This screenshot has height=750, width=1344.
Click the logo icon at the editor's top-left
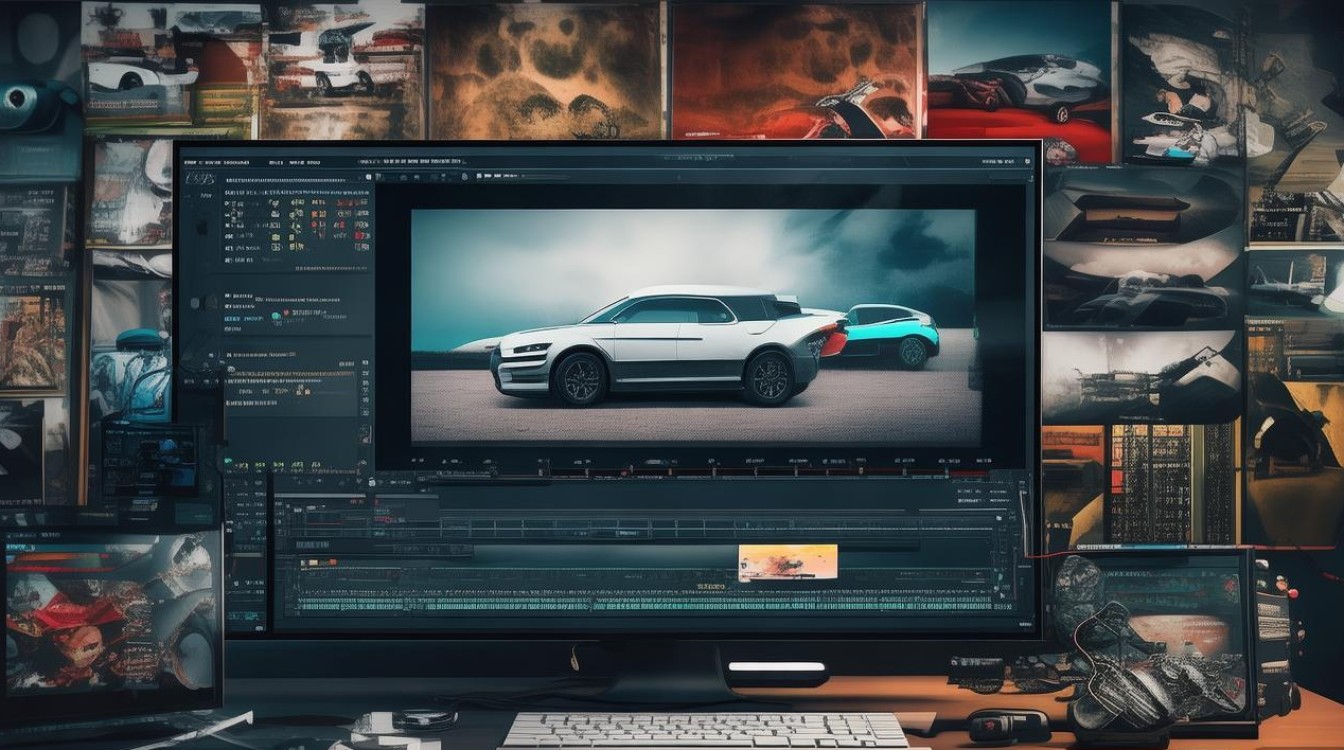[201, 178]
